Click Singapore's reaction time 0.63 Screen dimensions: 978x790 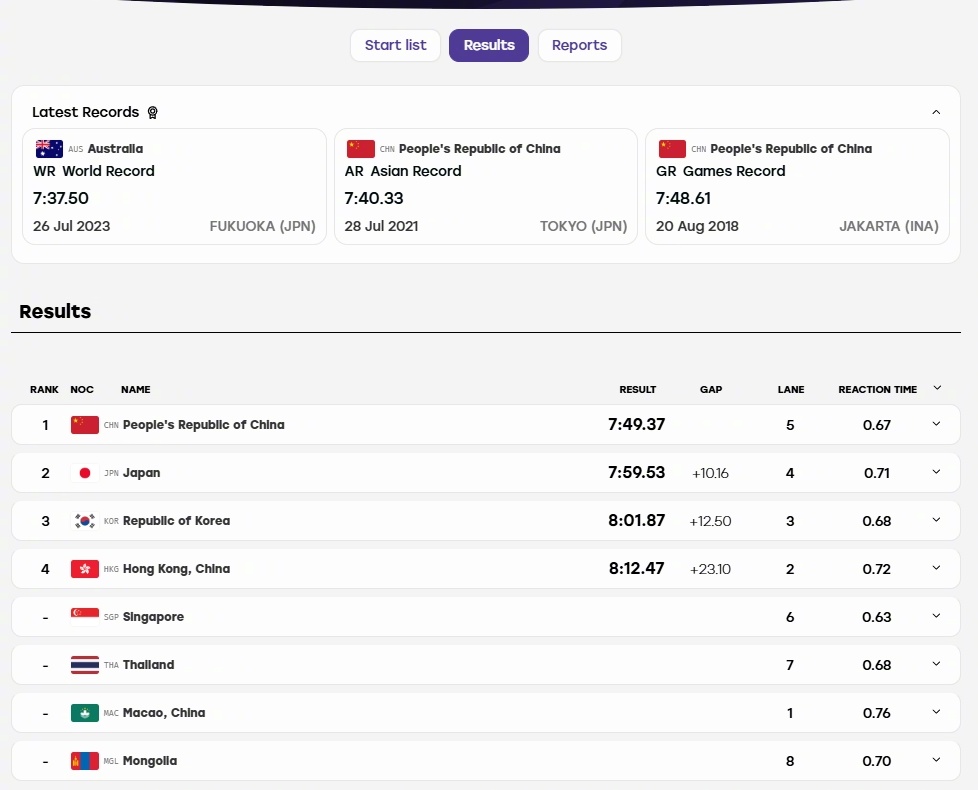pos(876,617)
